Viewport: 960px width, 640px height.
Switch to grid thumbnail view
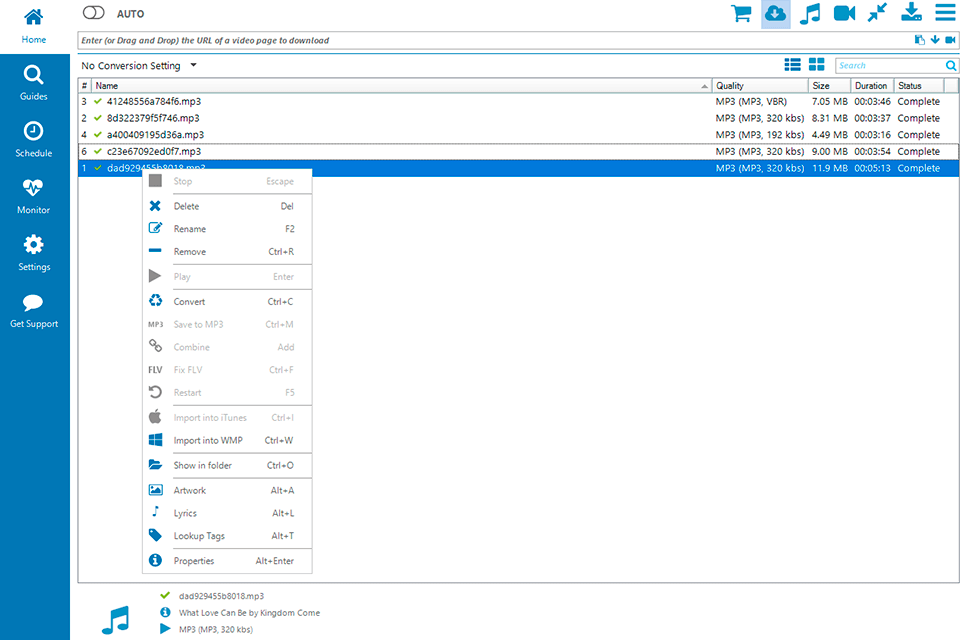(x=816, y=65)
